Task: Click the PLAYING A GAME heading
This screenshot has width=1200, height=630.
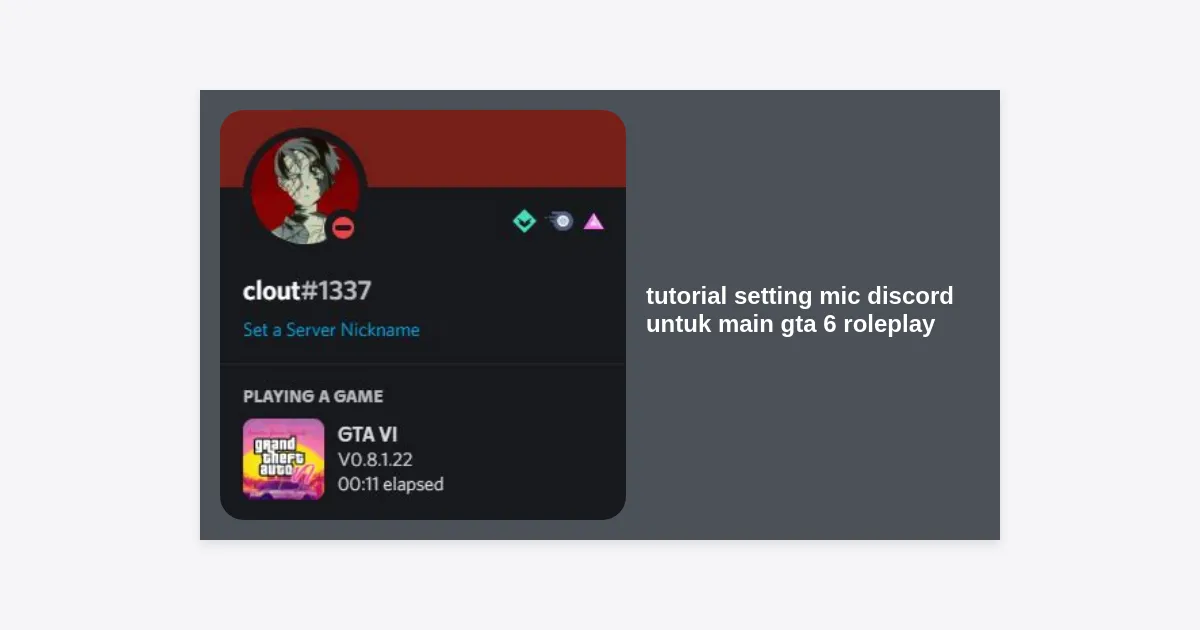Action: (x=313, y=396)
